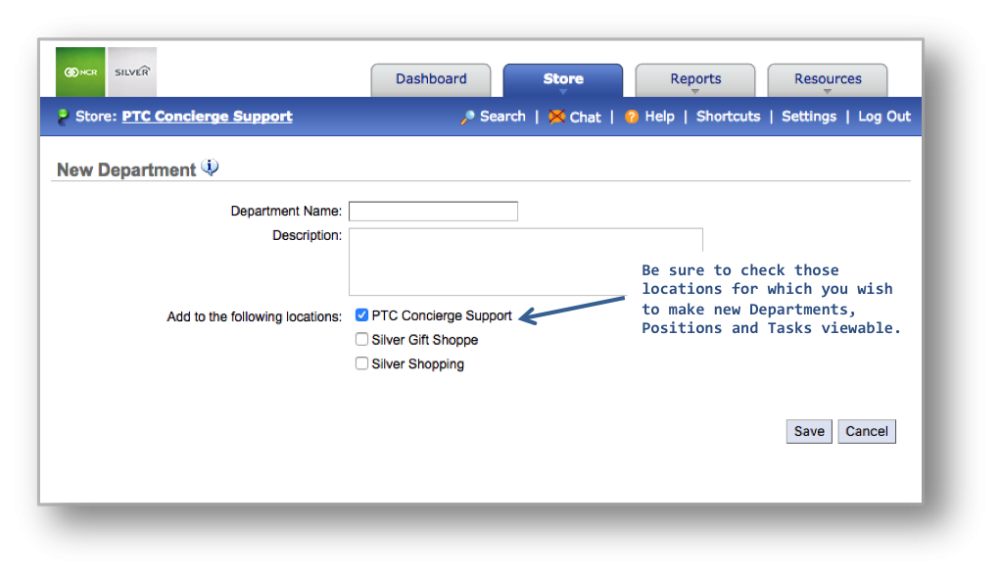Click the Log Out link

(884, 117)
